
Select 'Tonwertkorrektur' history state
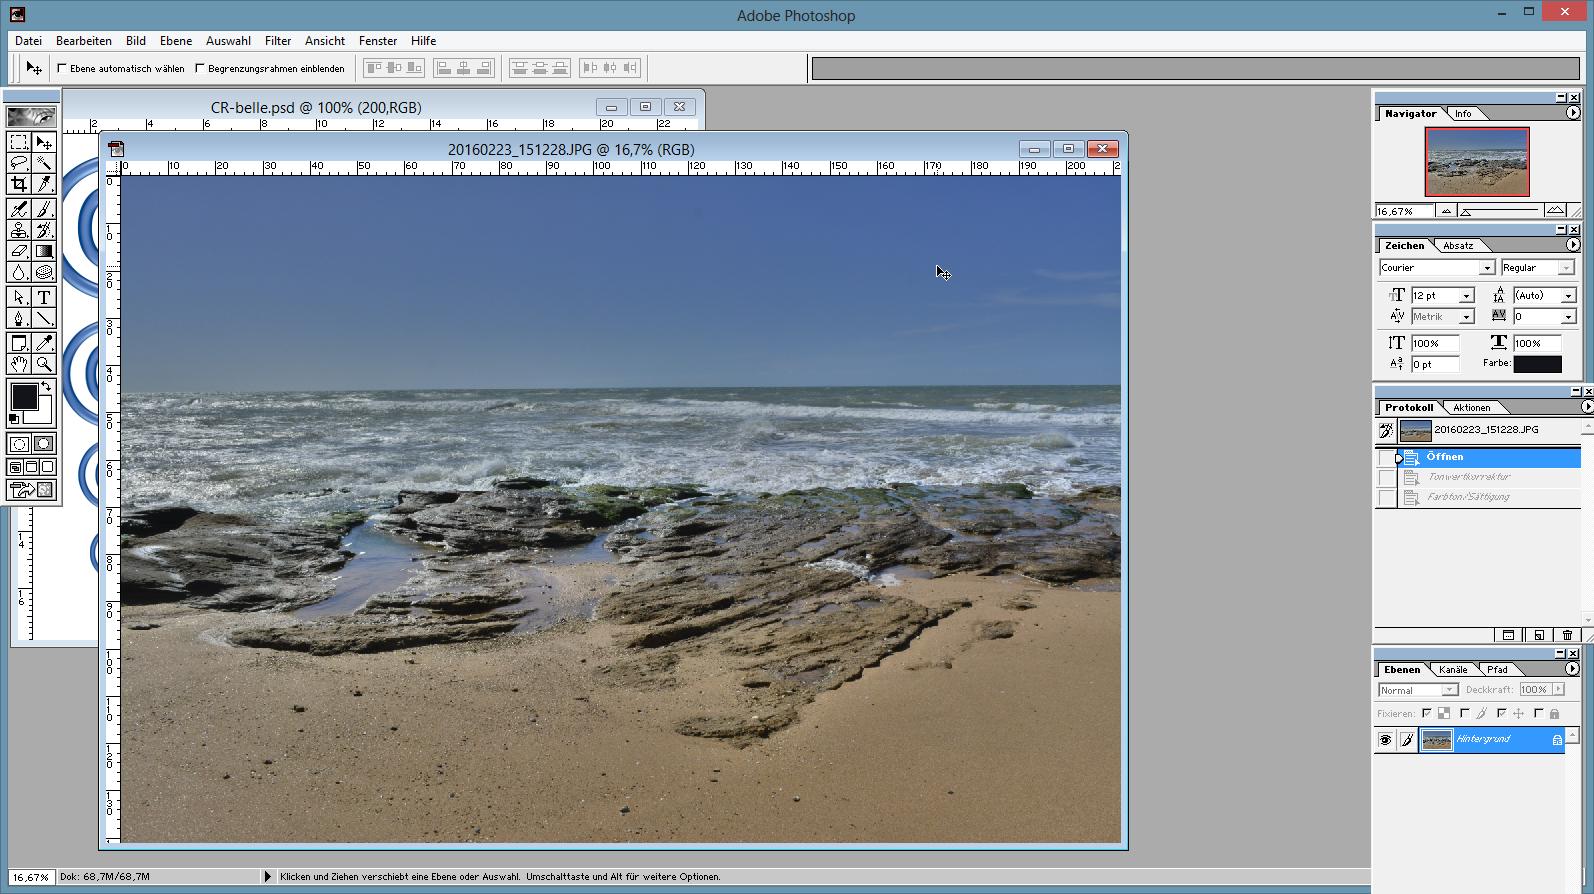(1468, 477)
